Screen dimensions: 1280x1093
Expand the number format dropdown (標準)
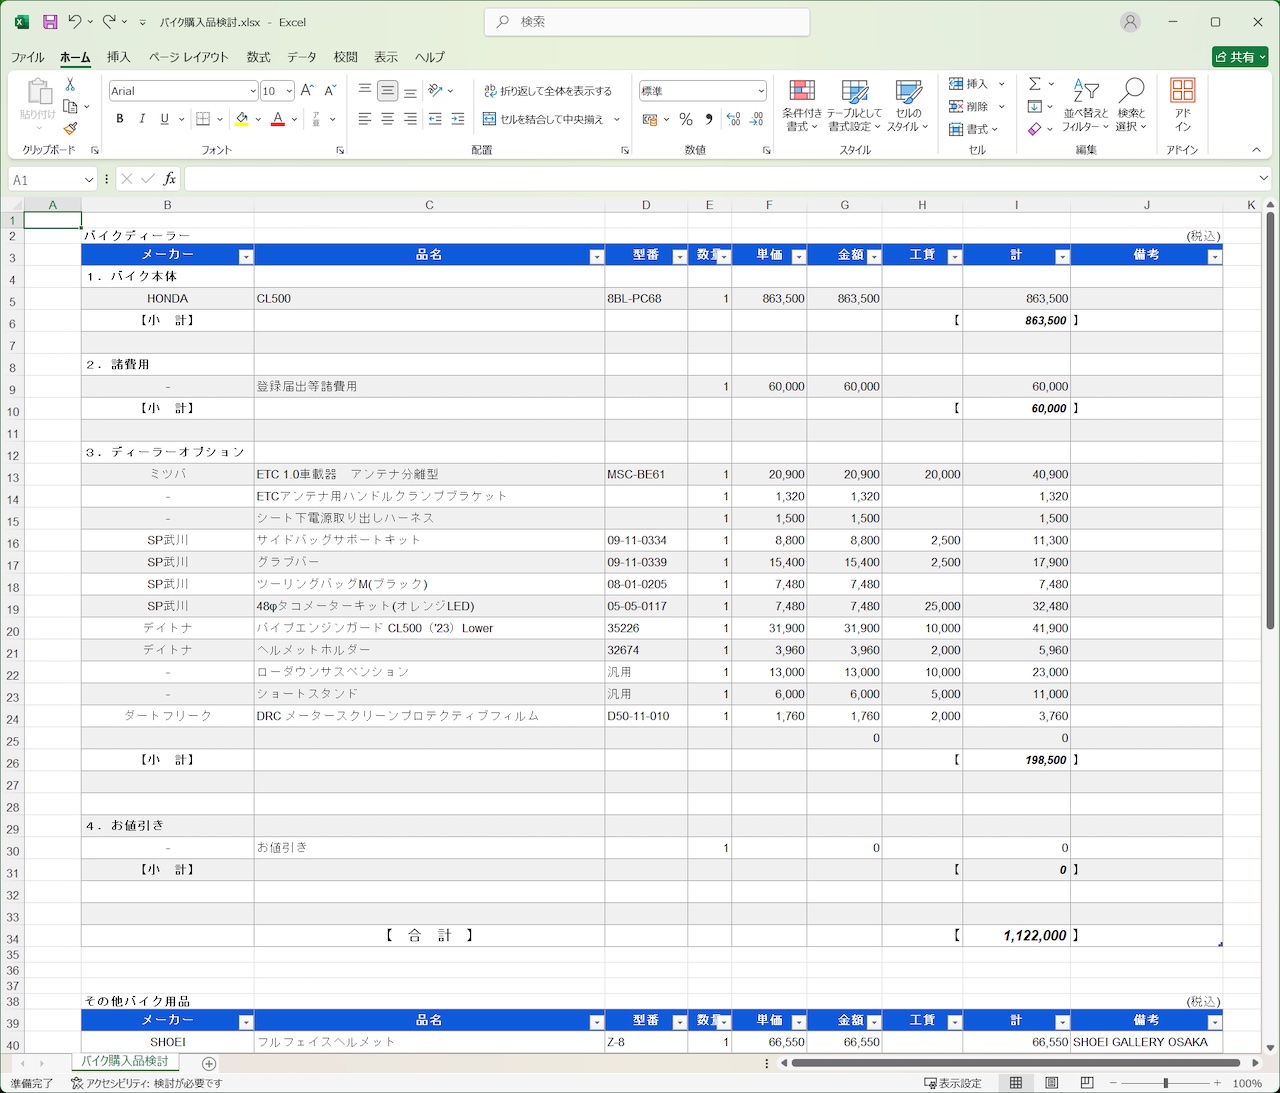(x=761, y=91)
